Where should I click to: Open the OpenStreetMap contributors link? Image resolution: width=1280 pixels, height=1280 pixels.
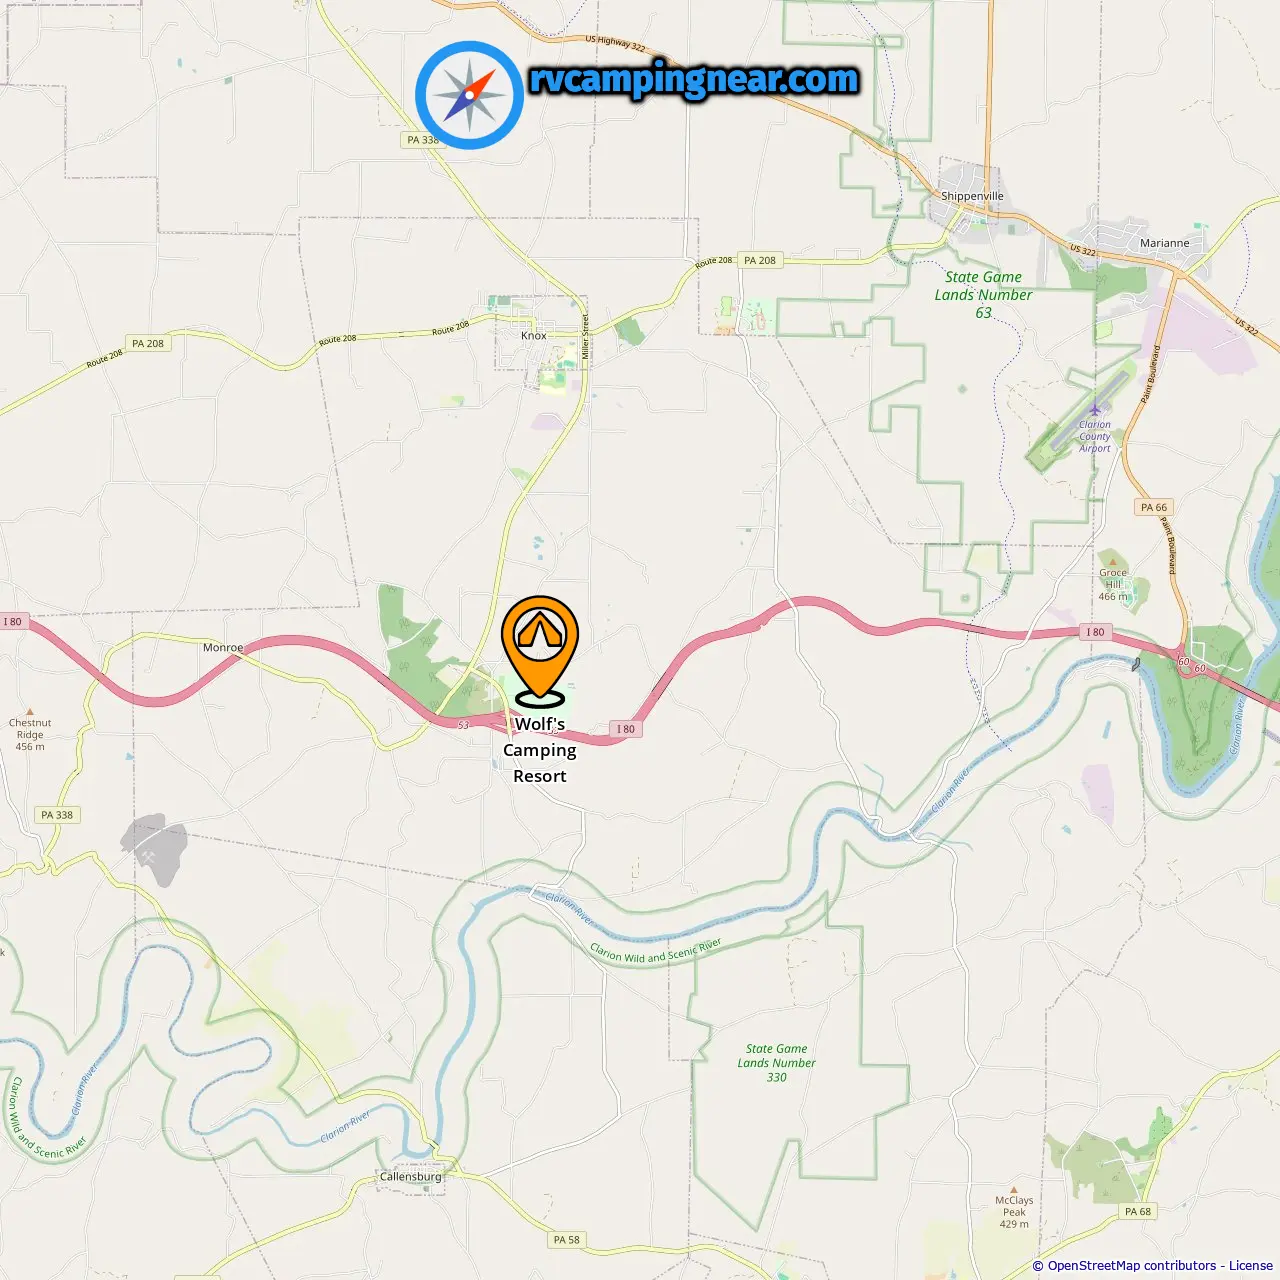tap(1132, 1266)
